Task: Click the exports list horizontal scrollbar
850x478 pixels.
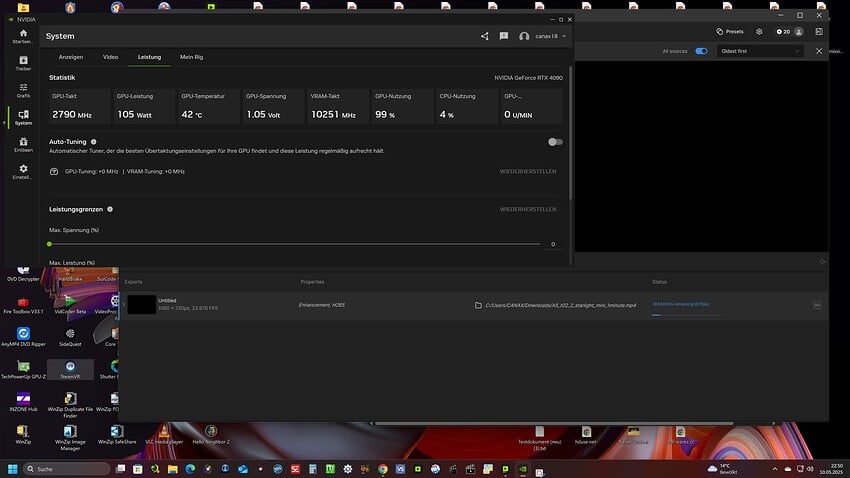Action: [554, 423]
